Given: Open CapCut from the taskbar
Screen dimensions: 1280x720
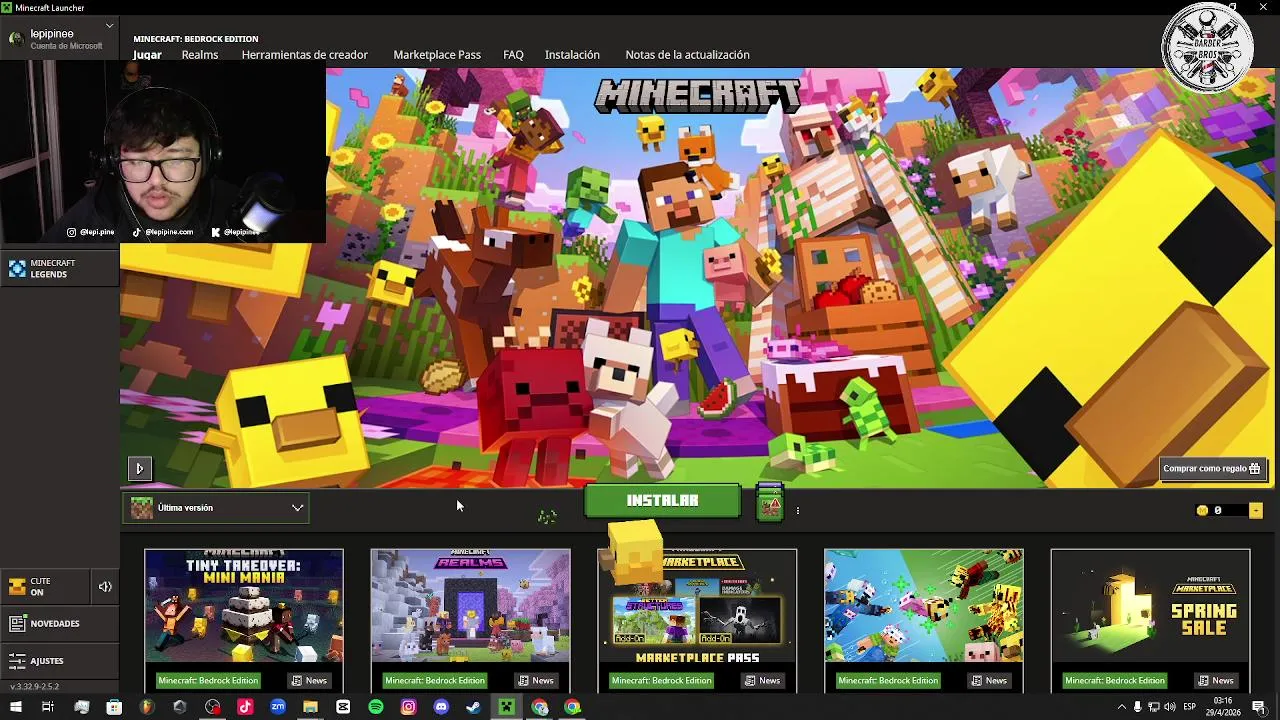Looking at the screenshot, I should (x=343, y=707).
